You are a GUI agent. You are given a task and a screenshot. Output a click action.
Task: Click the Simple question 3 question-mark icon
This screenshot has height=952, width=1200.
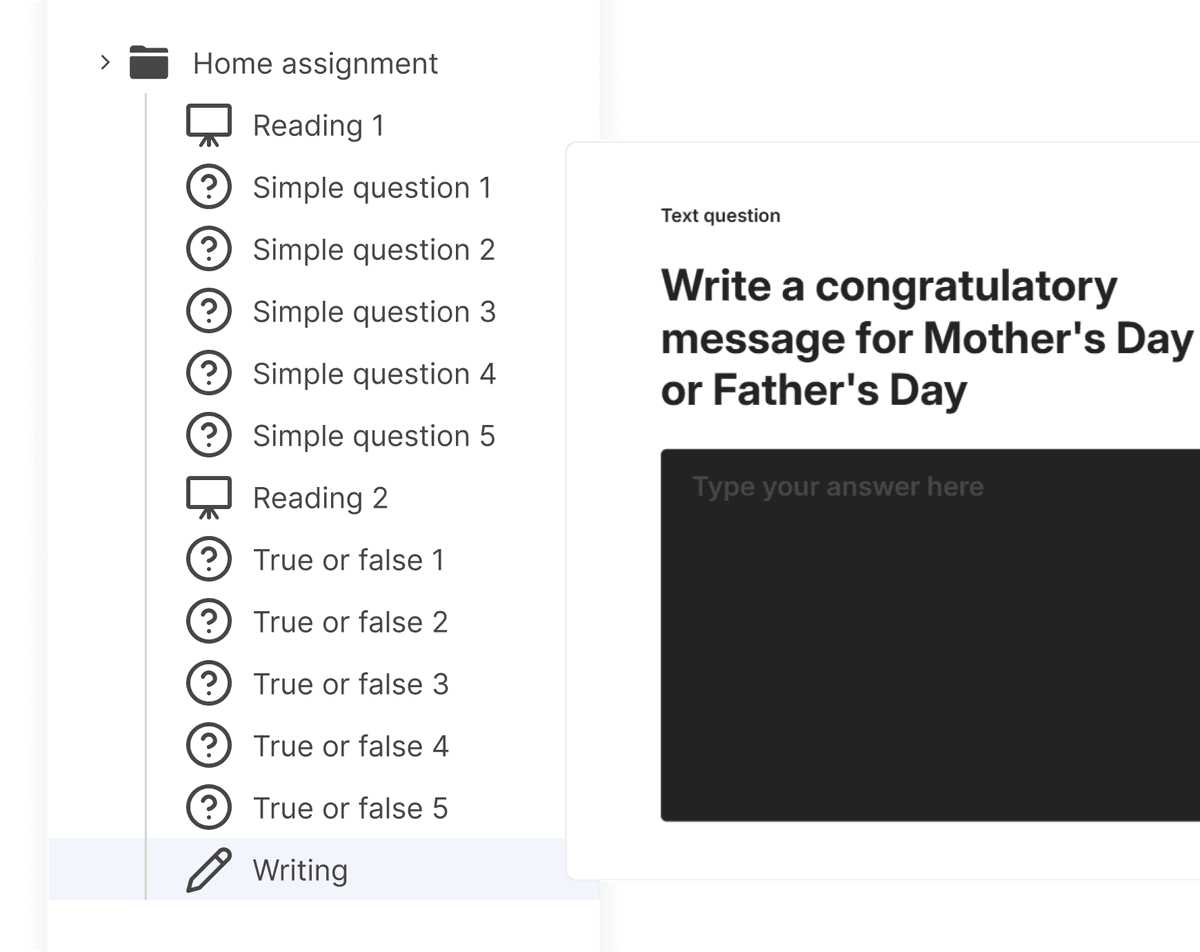coord(209,312)
